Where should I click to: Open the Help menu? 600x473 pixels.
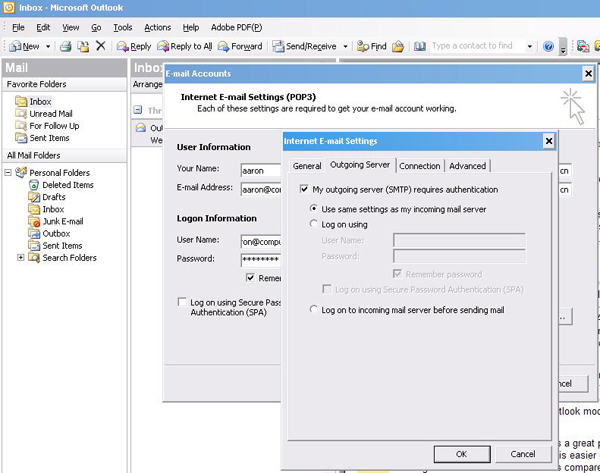tap(191, 28)
